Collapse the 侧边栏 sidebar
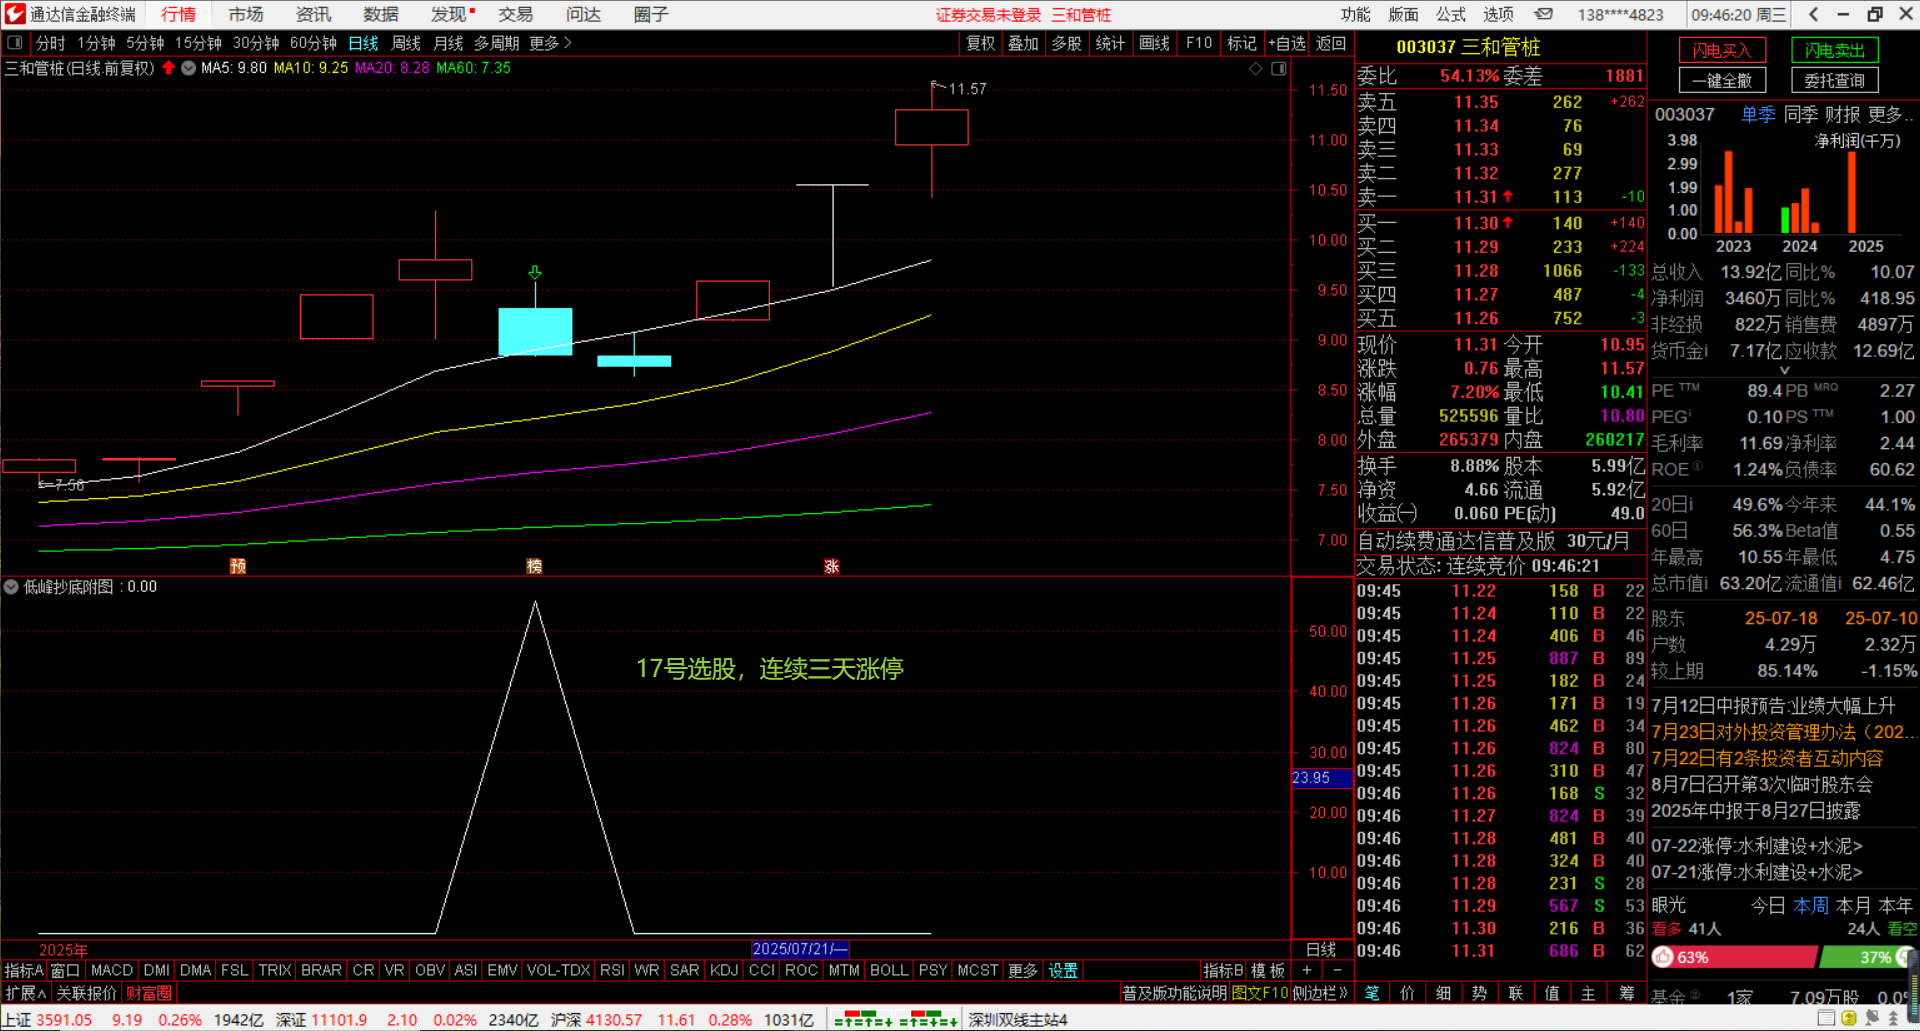Screen dimensions: 1920x1031 tap(1320, 993)
